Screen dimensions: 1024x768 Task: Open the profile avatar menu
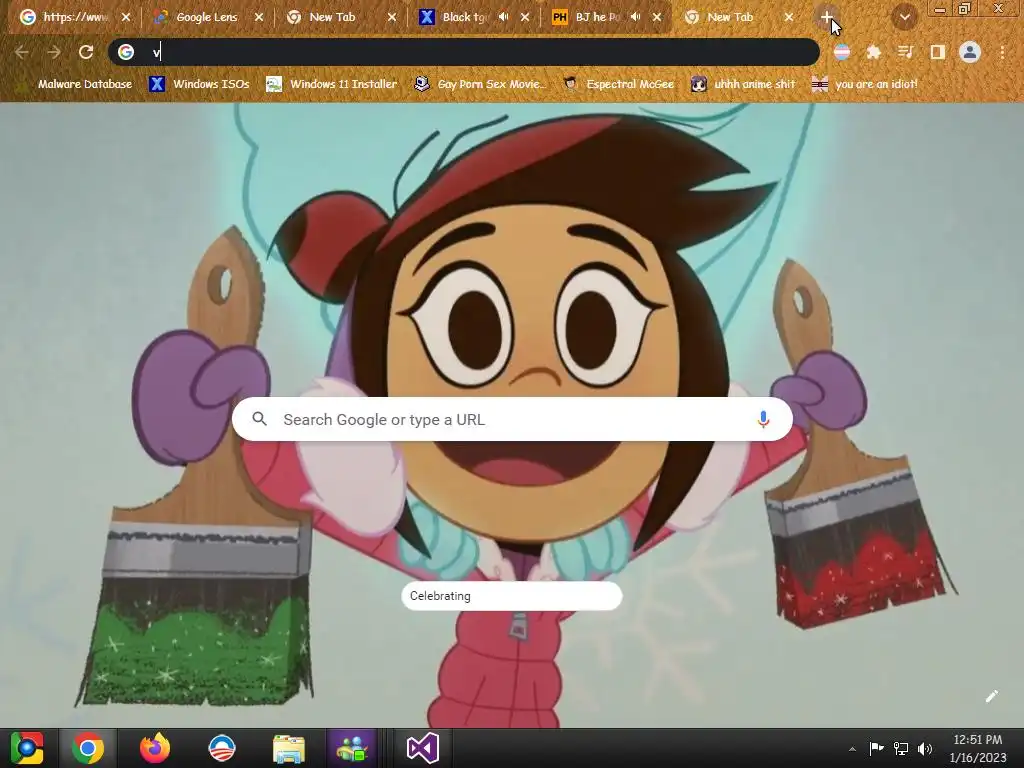pos(970,52)
